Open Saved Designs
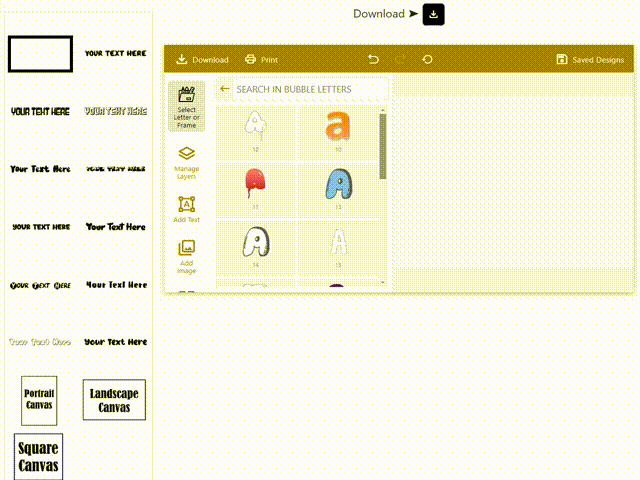The image size is (640, 480). point(590,60)
